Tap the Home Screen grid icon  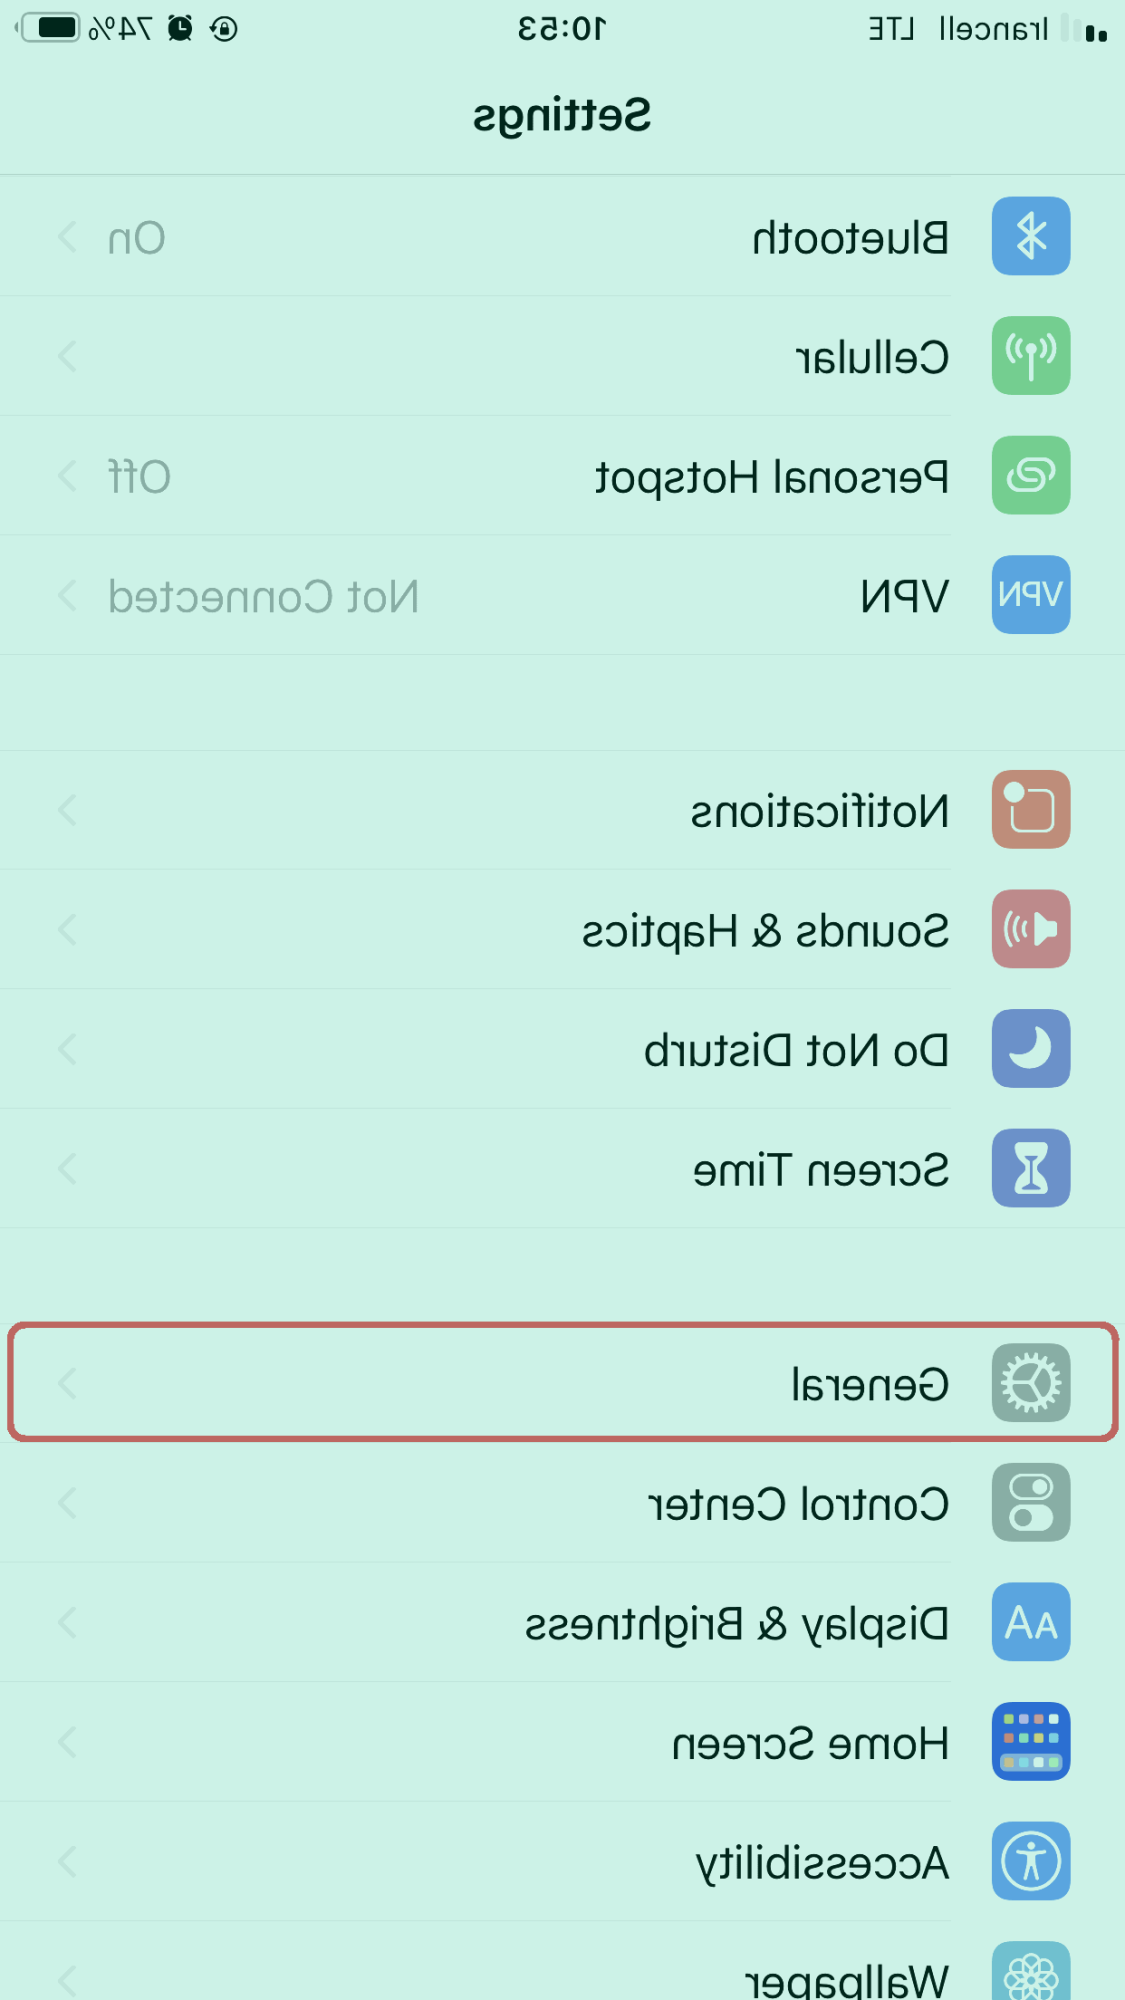pyautogui.click(x=1030, y=1741)
